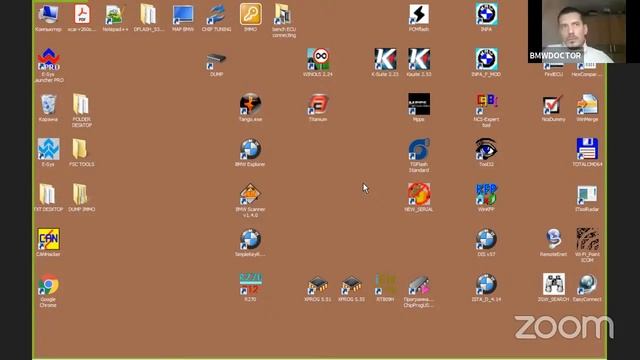Open the Computer desktop icon
Viewport: 640px width, 360px height.
48,15
